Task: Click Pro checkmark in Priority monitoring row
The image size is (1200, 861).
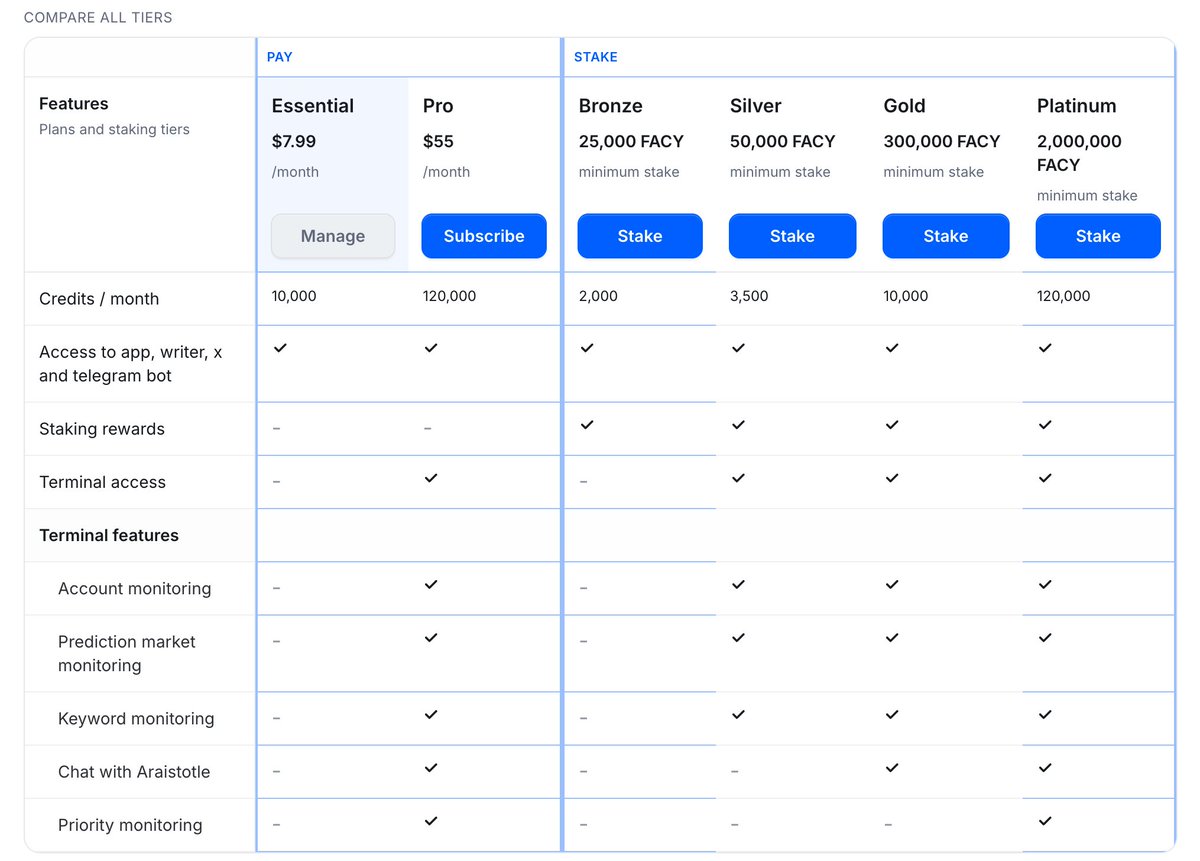Action: click(431, 821)
